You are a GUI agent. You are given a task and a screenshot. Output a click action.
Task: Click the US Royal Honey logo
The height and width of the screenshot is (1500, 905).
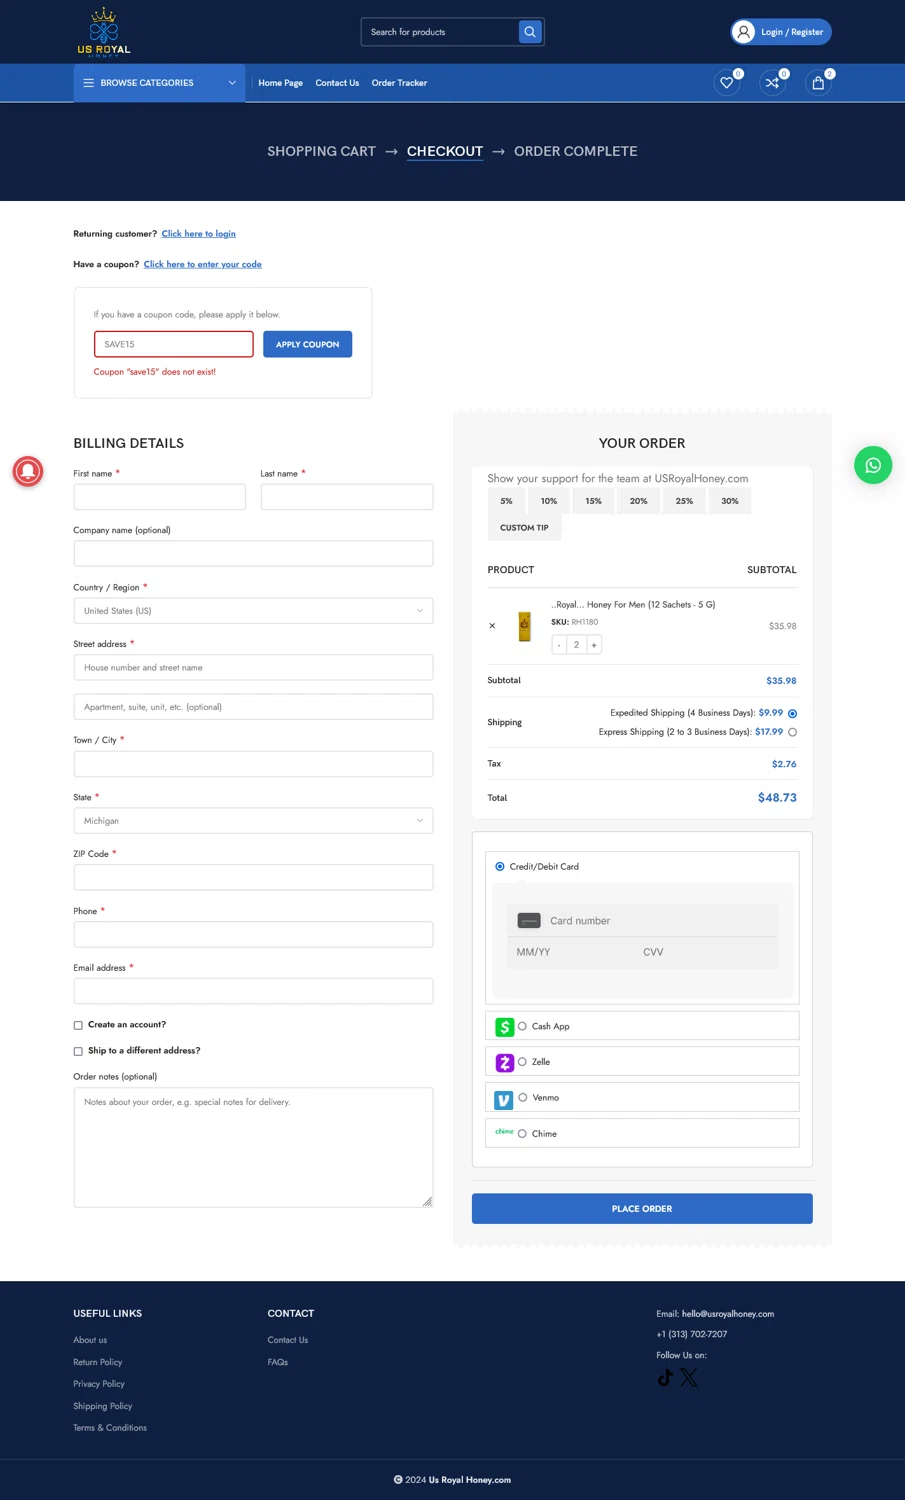pyautogui.click(x=104, y=32)
